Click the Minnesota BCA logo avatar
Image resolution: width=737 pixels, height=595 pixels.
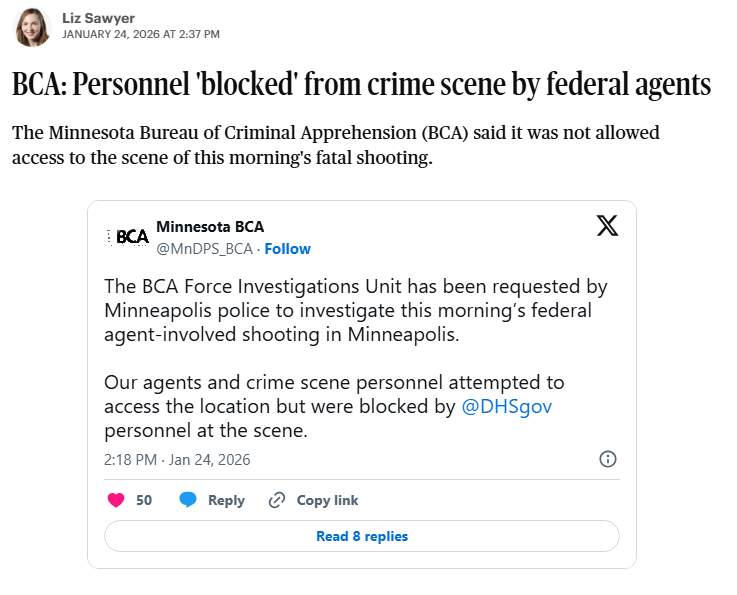coord(128,237)
